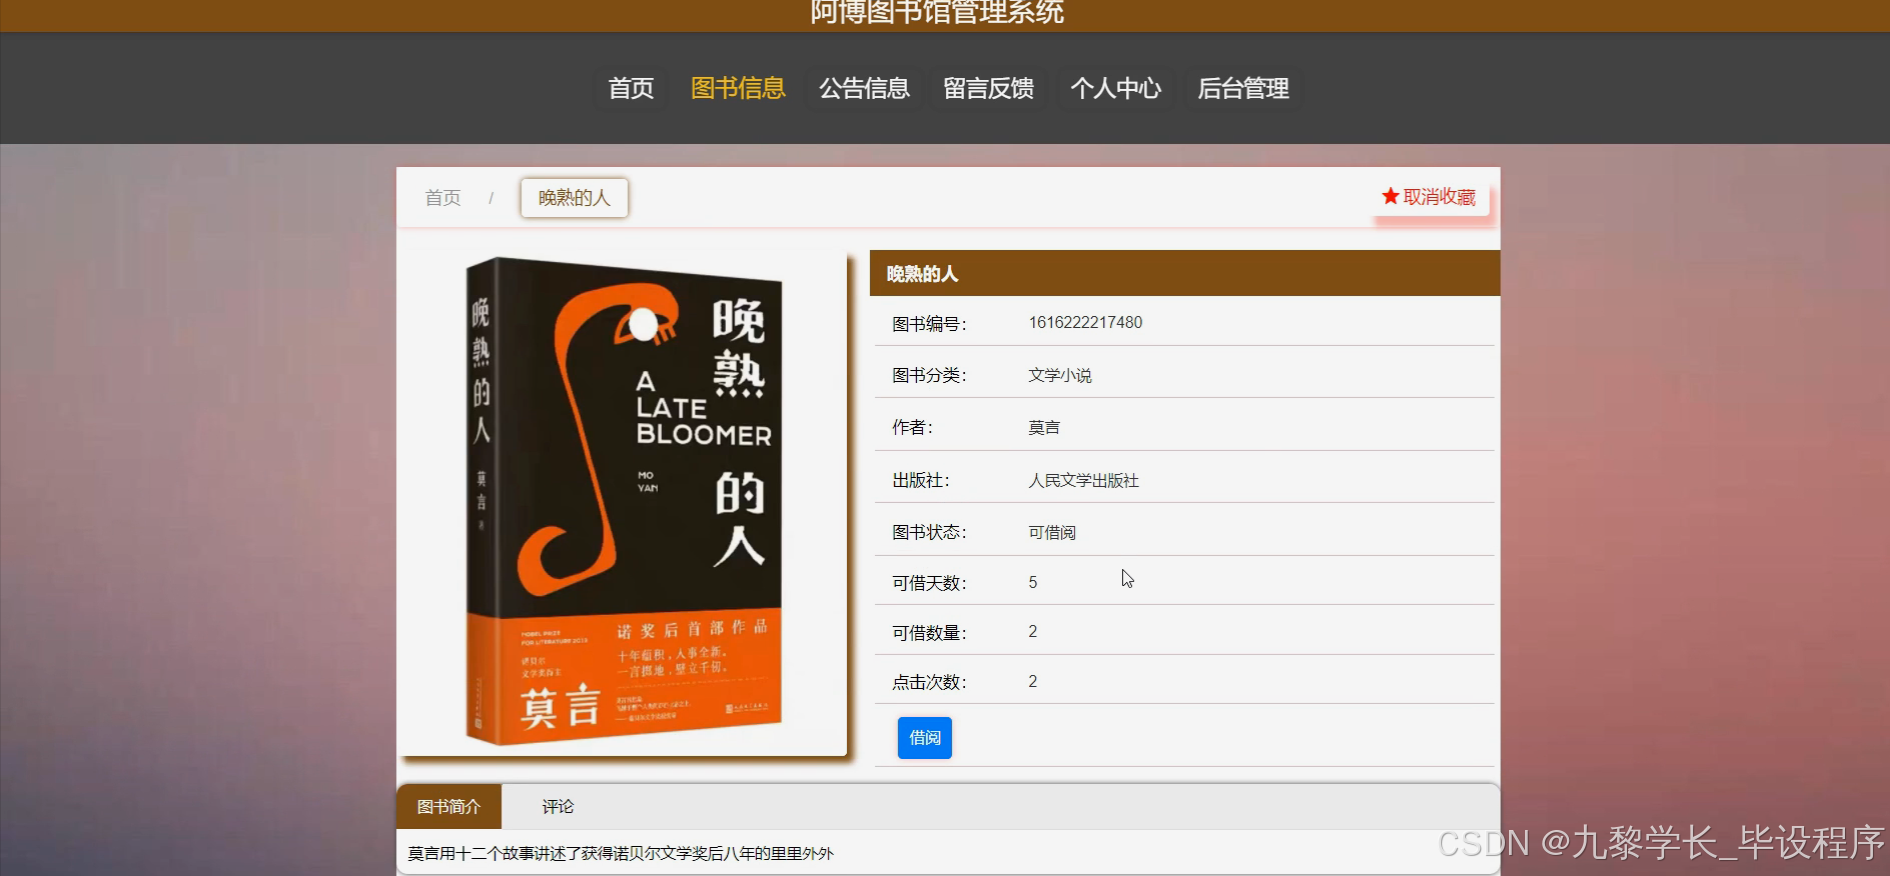Click the category value 文学小说
This screenshot has height=876, width=1890.
(x=1060, y=375)
